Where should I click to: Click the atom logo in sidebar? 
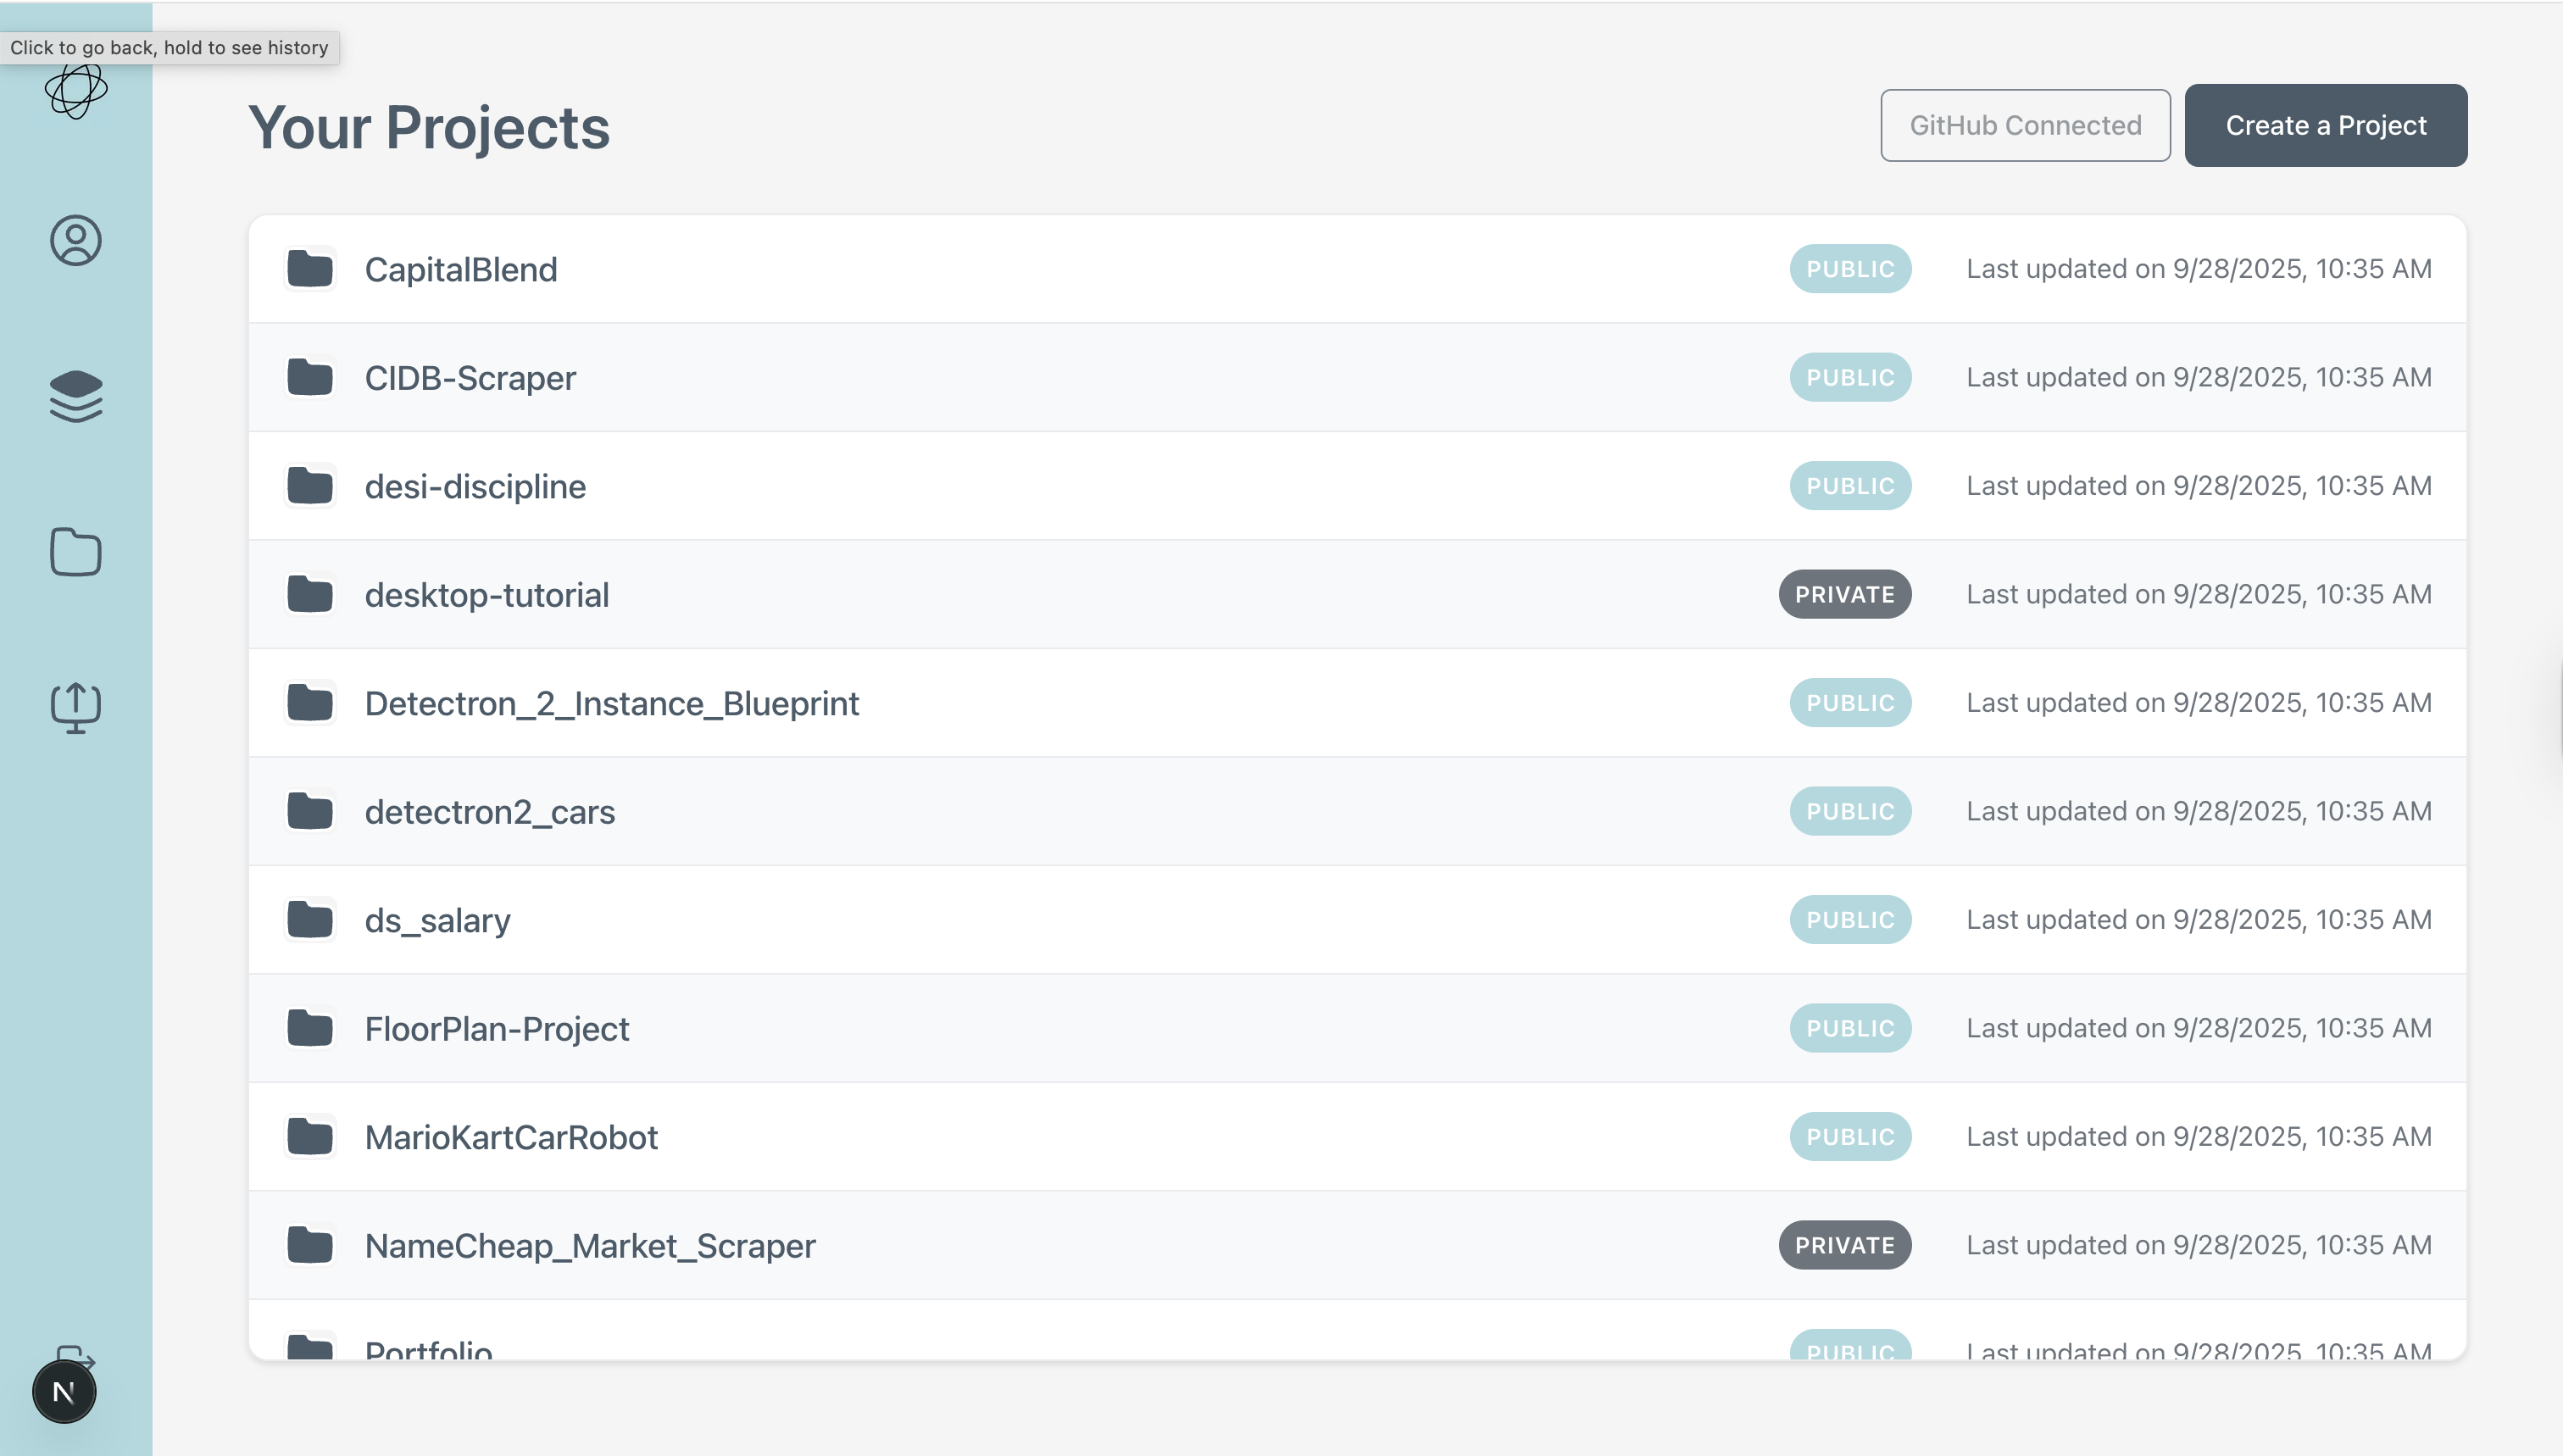click(76, 92)
